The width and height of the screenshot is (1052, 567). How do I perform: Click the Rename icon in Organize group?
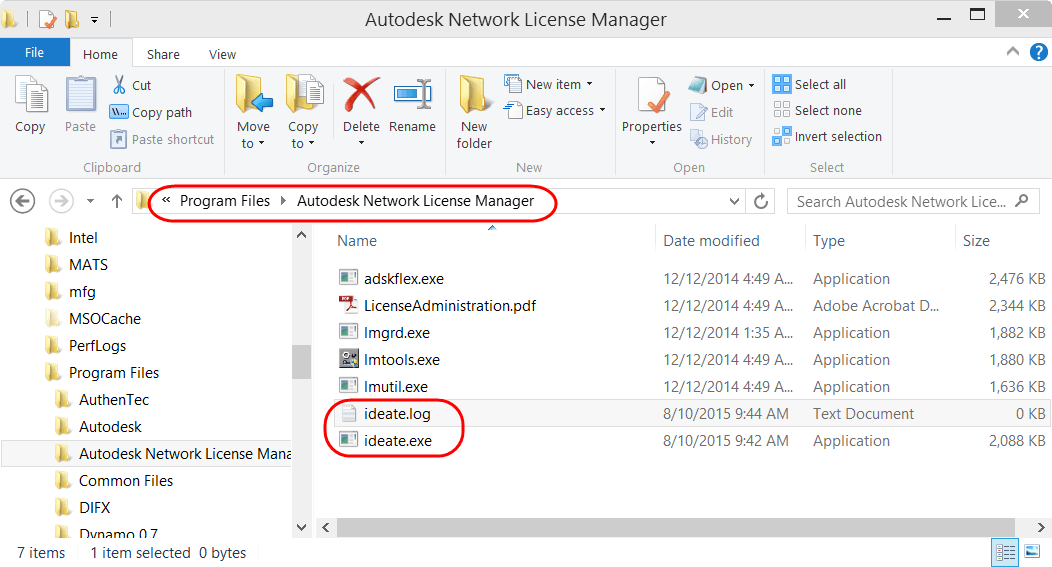click(x=412, y=94)
